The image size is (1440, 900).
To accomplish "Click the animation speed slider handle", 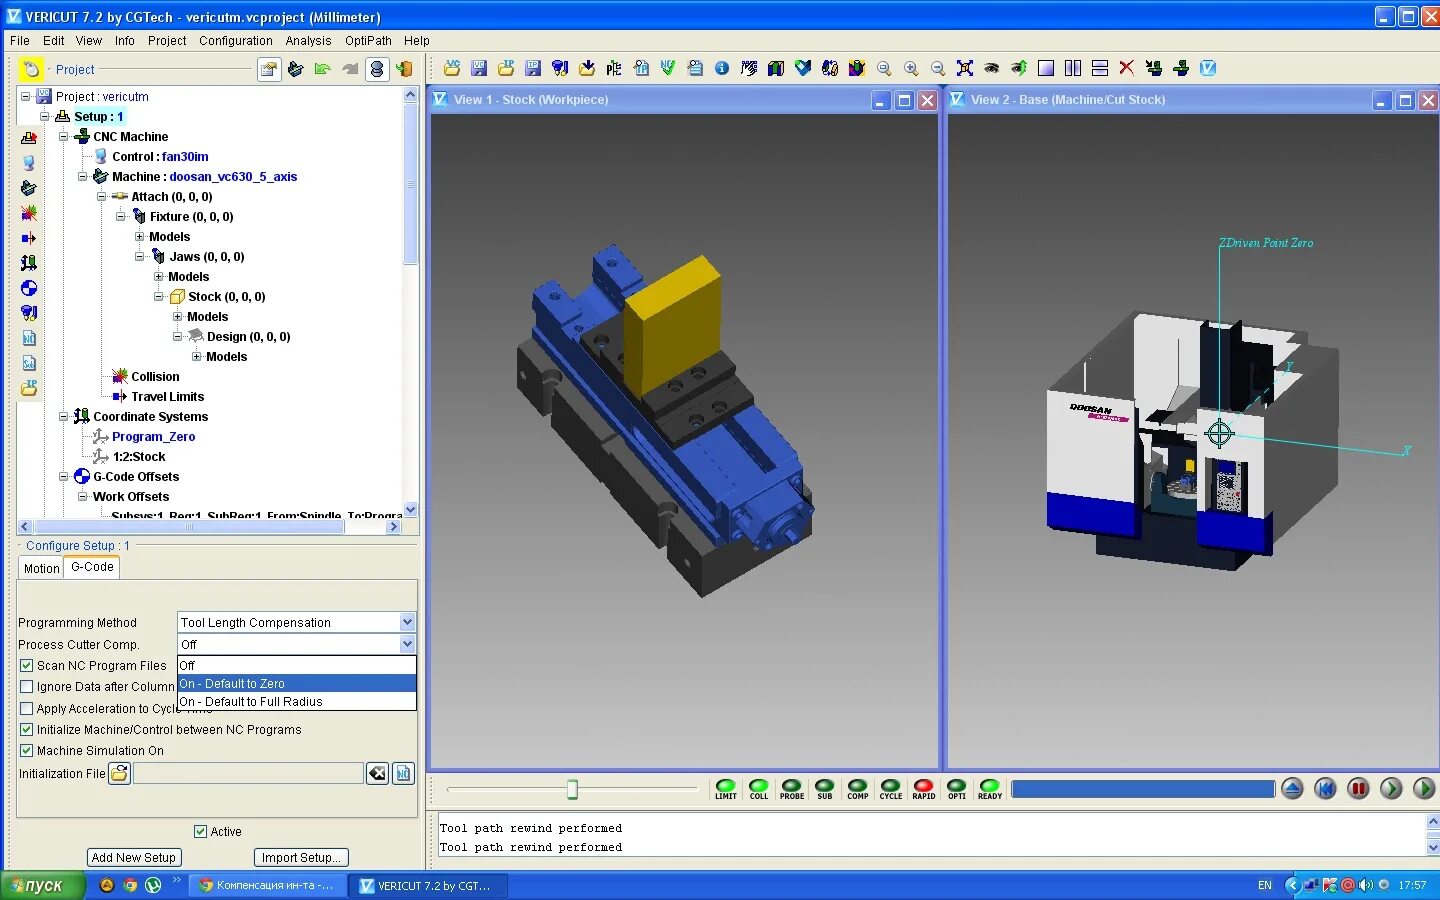I will (x=572, y=790).
